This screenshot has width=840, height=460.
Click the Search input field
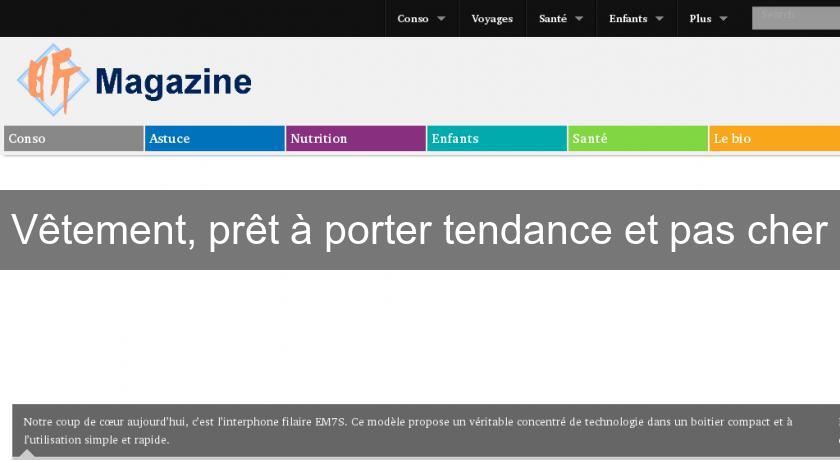[x=795, y=17]
